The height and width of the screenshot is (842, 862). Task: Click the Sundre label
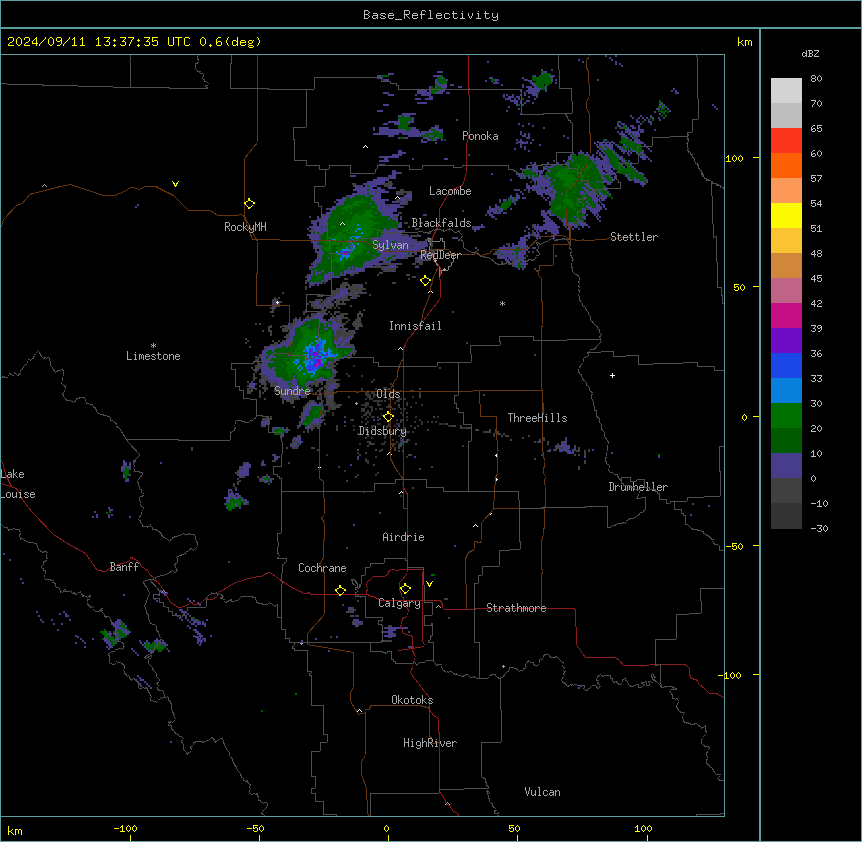(292, 391)
